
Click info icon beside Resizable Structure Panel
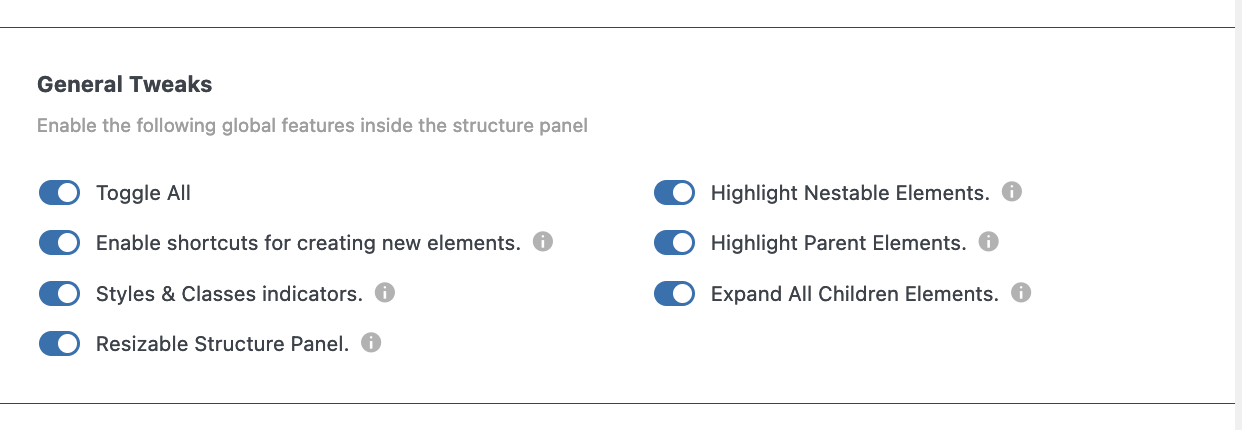pos(371,343)
